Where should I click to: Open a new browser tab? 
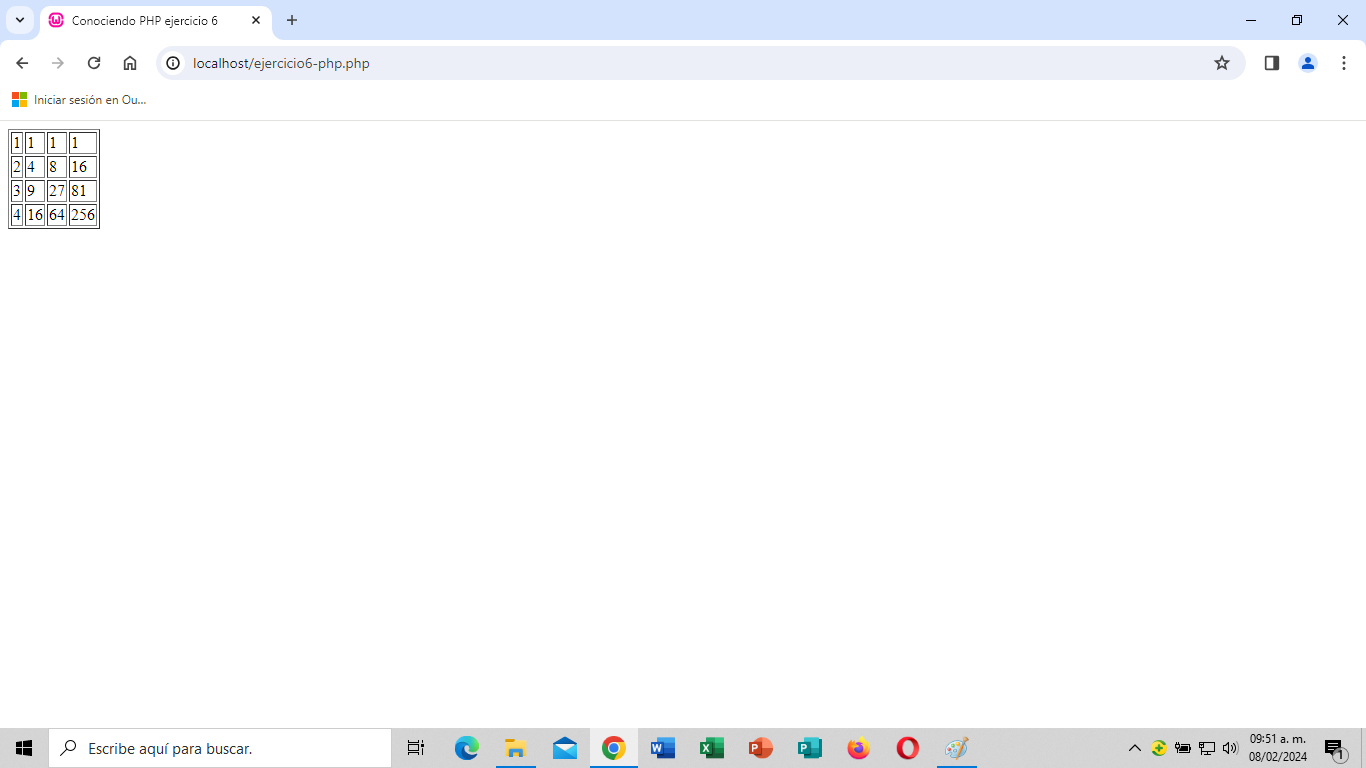click(292, 20)
